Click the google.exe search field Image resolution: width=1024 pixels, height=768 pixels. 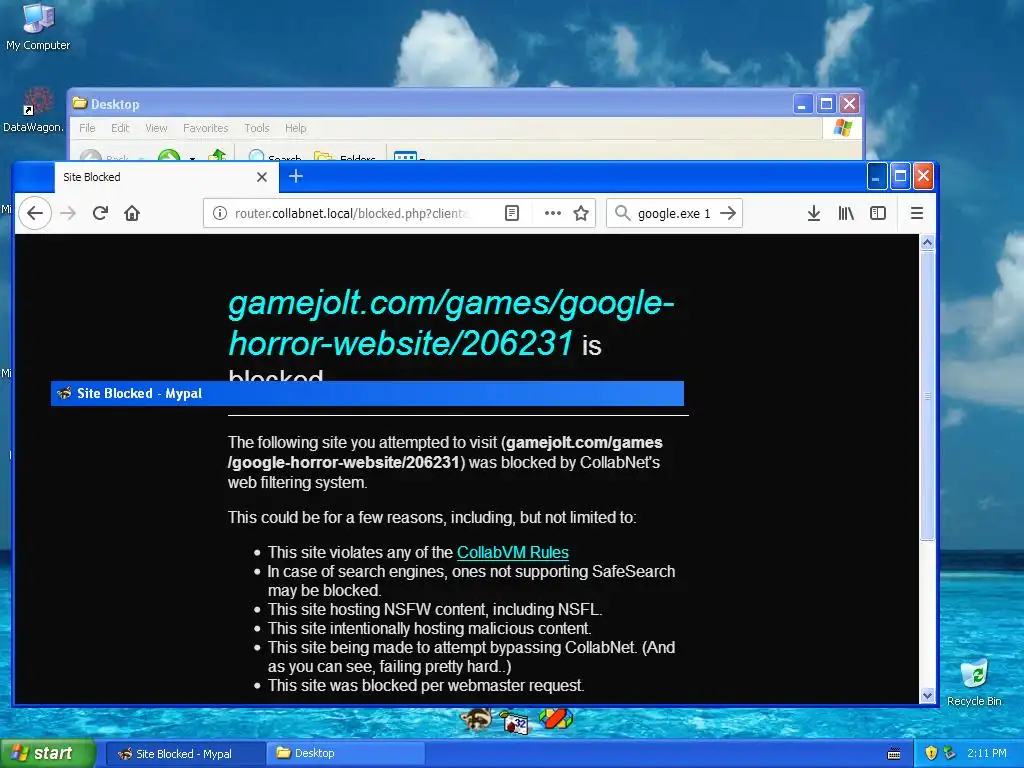[x=674, y=214]
